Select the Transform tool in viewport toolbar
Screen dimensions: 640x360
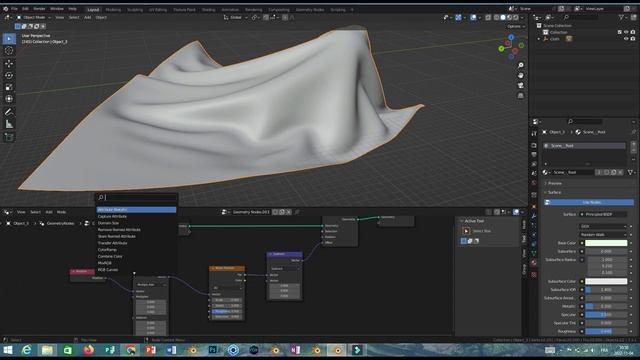pyautogui.click(x=9, y=99)
